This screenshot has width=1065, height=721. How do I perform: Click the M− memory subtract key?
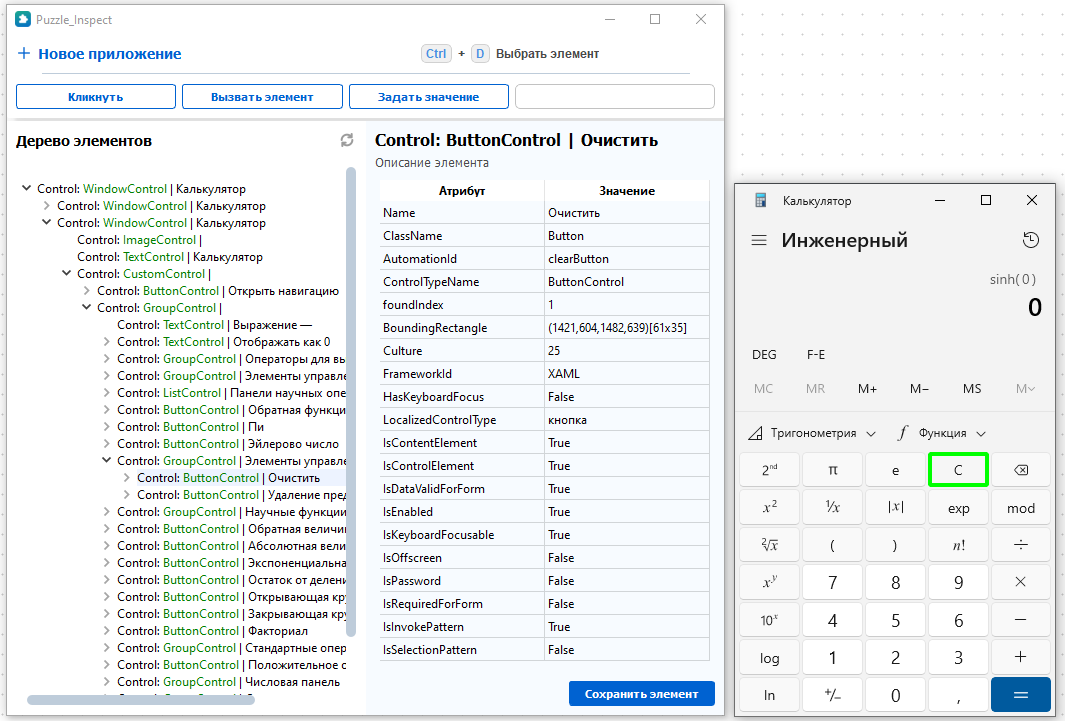pyautogui.click(x=920, y=388)
